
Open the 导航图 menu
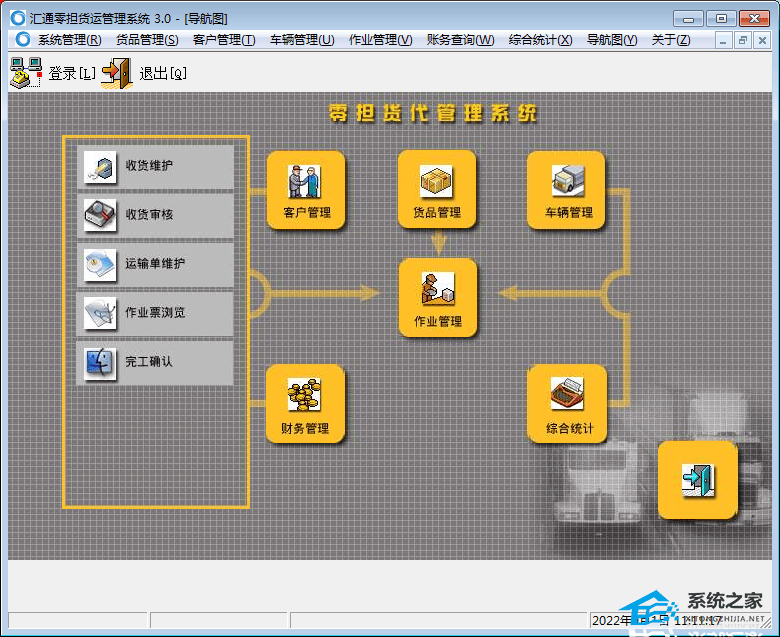tap(612, 40)
